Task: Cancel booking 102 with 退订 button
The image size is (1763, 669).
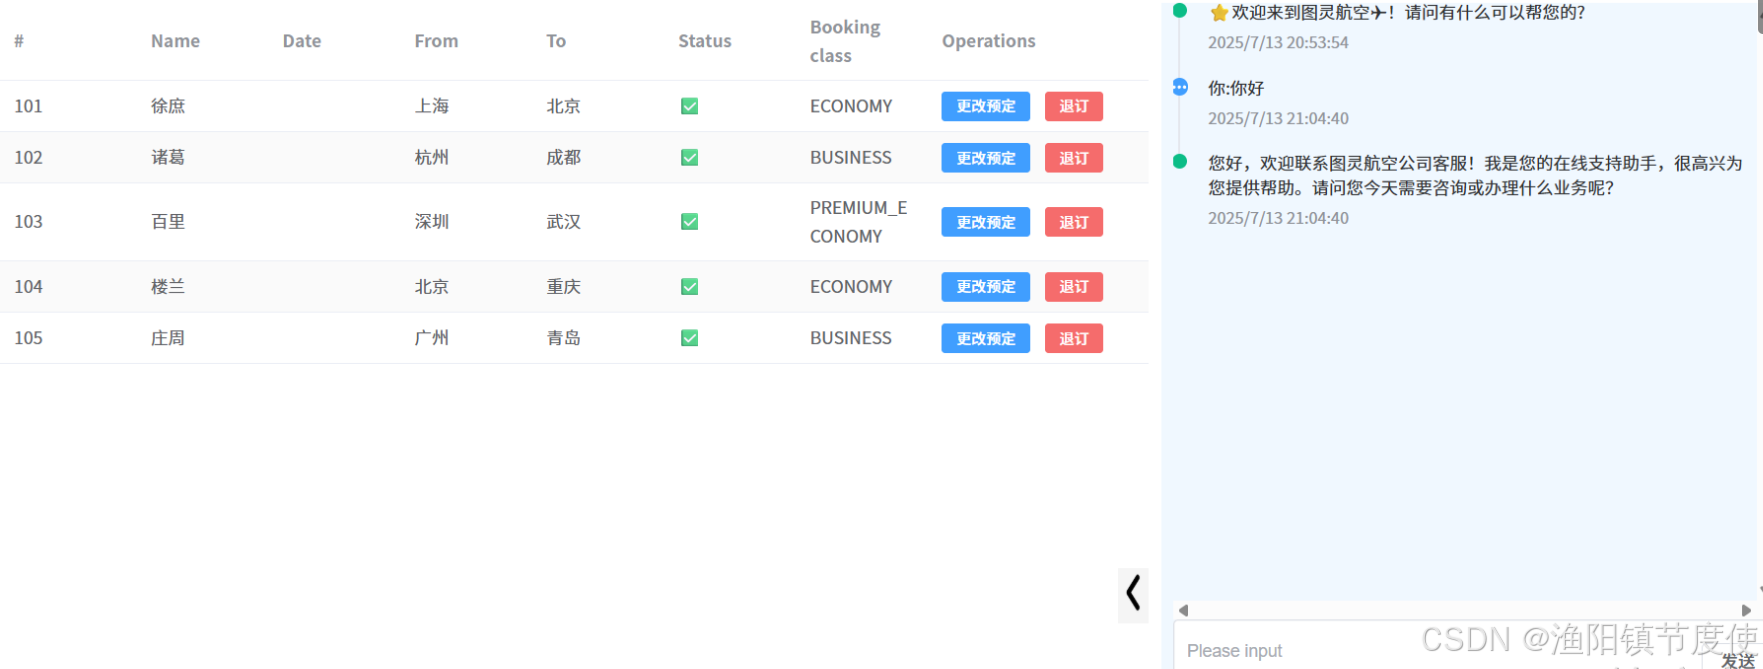Action: point(1074,158)
